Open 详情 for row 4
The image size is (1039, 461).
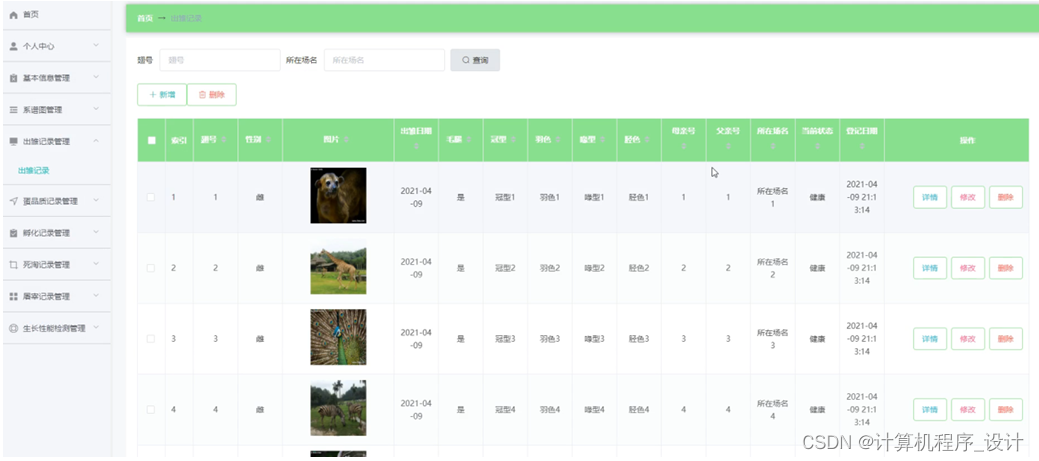point(930,409)
